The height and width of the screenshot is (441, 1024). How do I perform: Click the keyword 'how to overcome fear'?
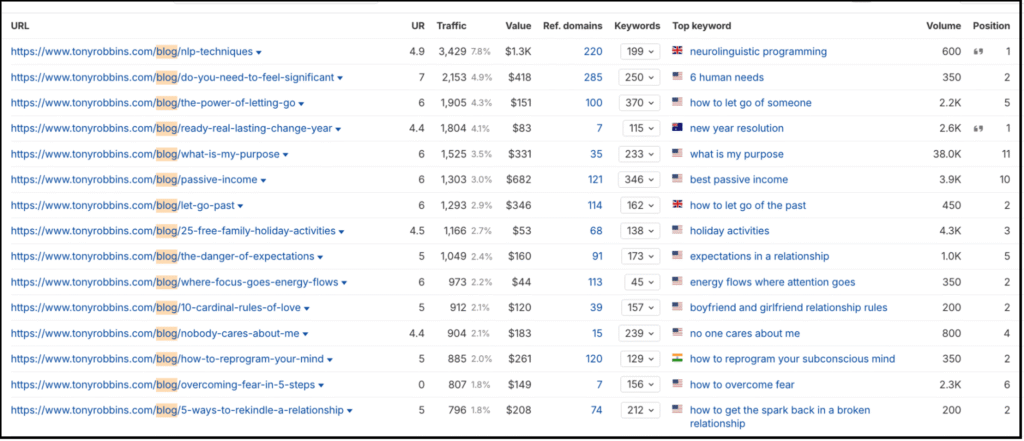pos(742,385)
